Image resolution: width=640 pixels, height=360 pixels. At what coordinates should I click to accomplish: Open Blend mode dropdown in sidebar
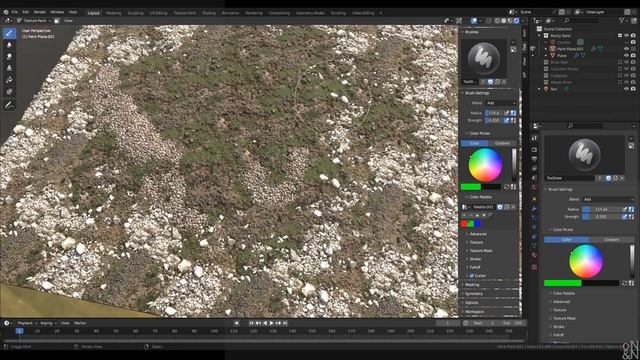click(501, 103)
